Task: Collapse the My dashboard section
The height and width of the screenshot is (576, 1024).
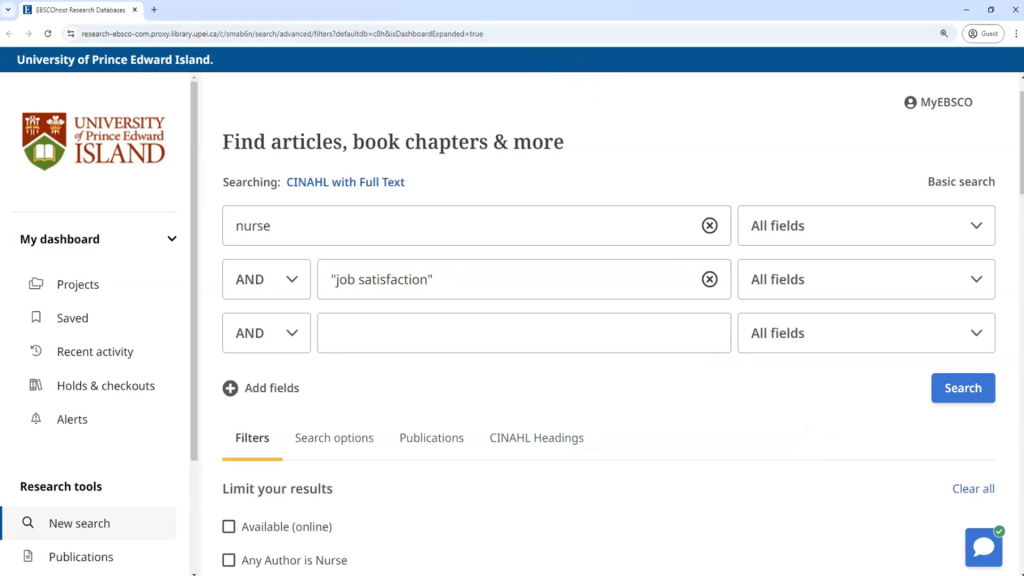Action: 172,239
